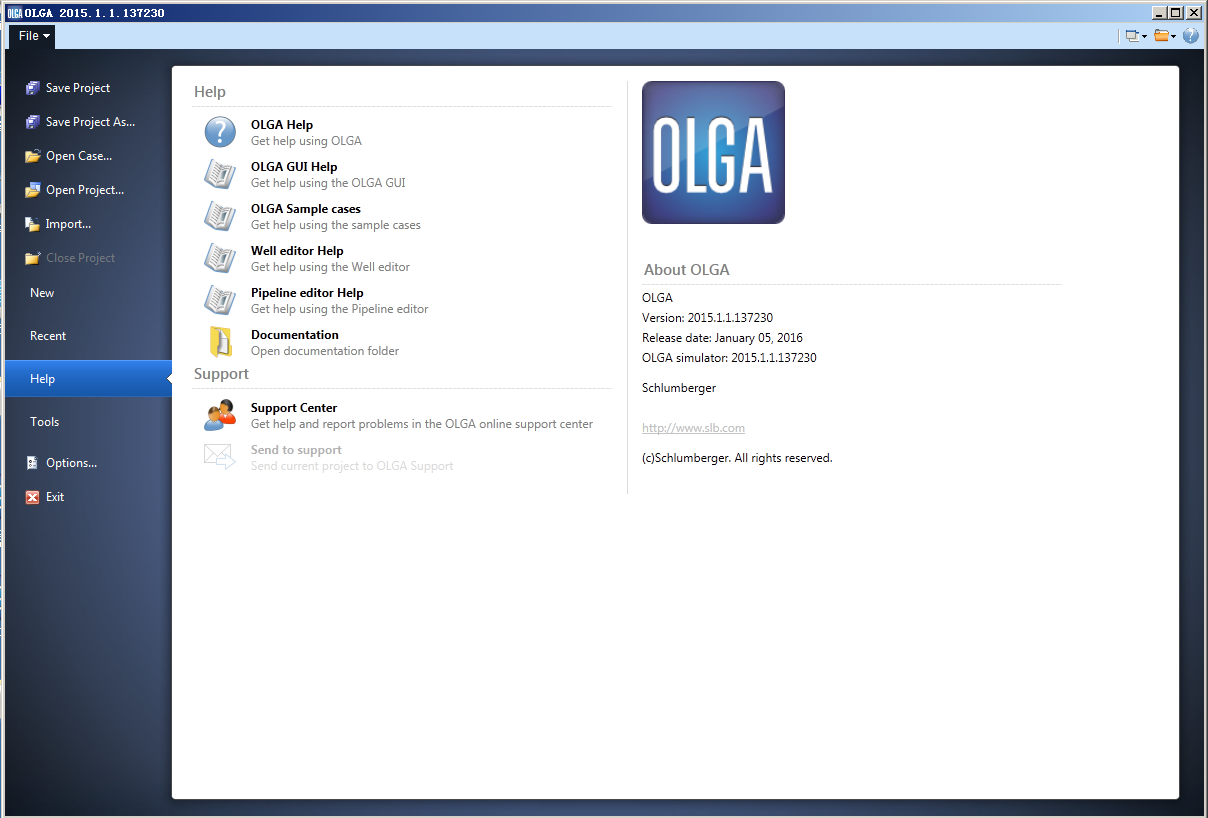Click the red Exit icon entry
Viewport: 1208px width, 818px height.
tap(33, 497)
